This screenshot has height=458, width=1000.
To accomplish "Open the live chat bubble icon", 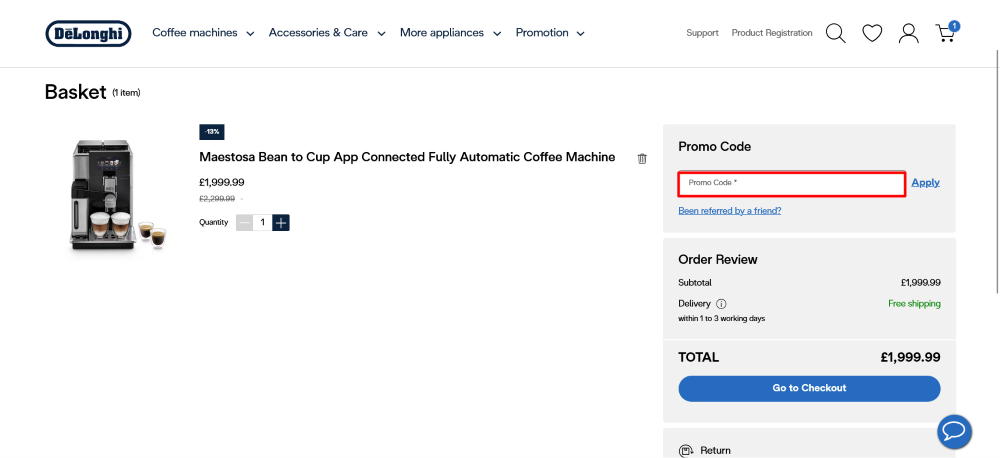I will click(x=954, y=432).
